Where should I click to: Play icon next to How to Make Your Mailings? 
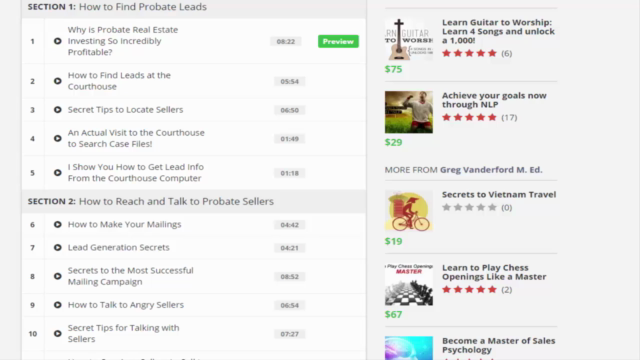58,224
